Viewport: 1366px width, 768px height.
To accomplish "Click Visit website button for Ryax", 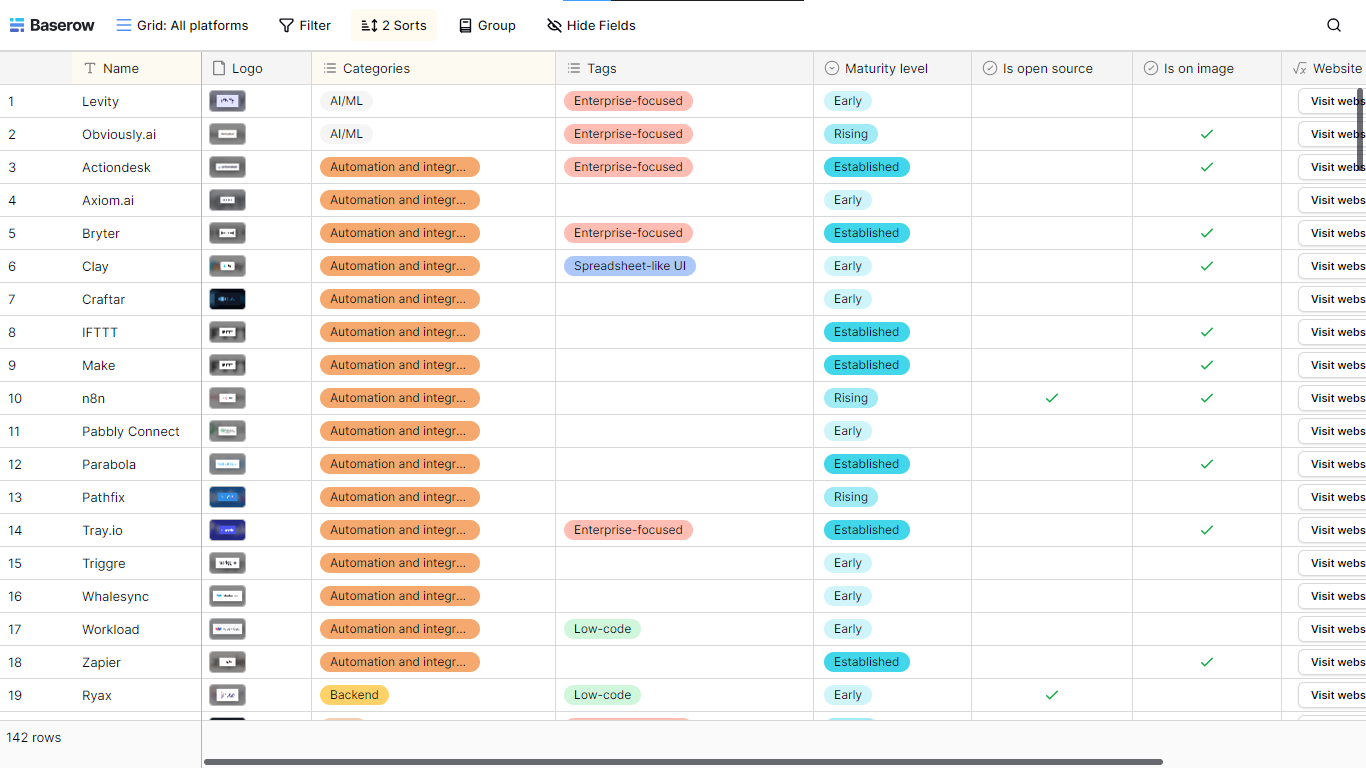I will [x=1332, y=695].
